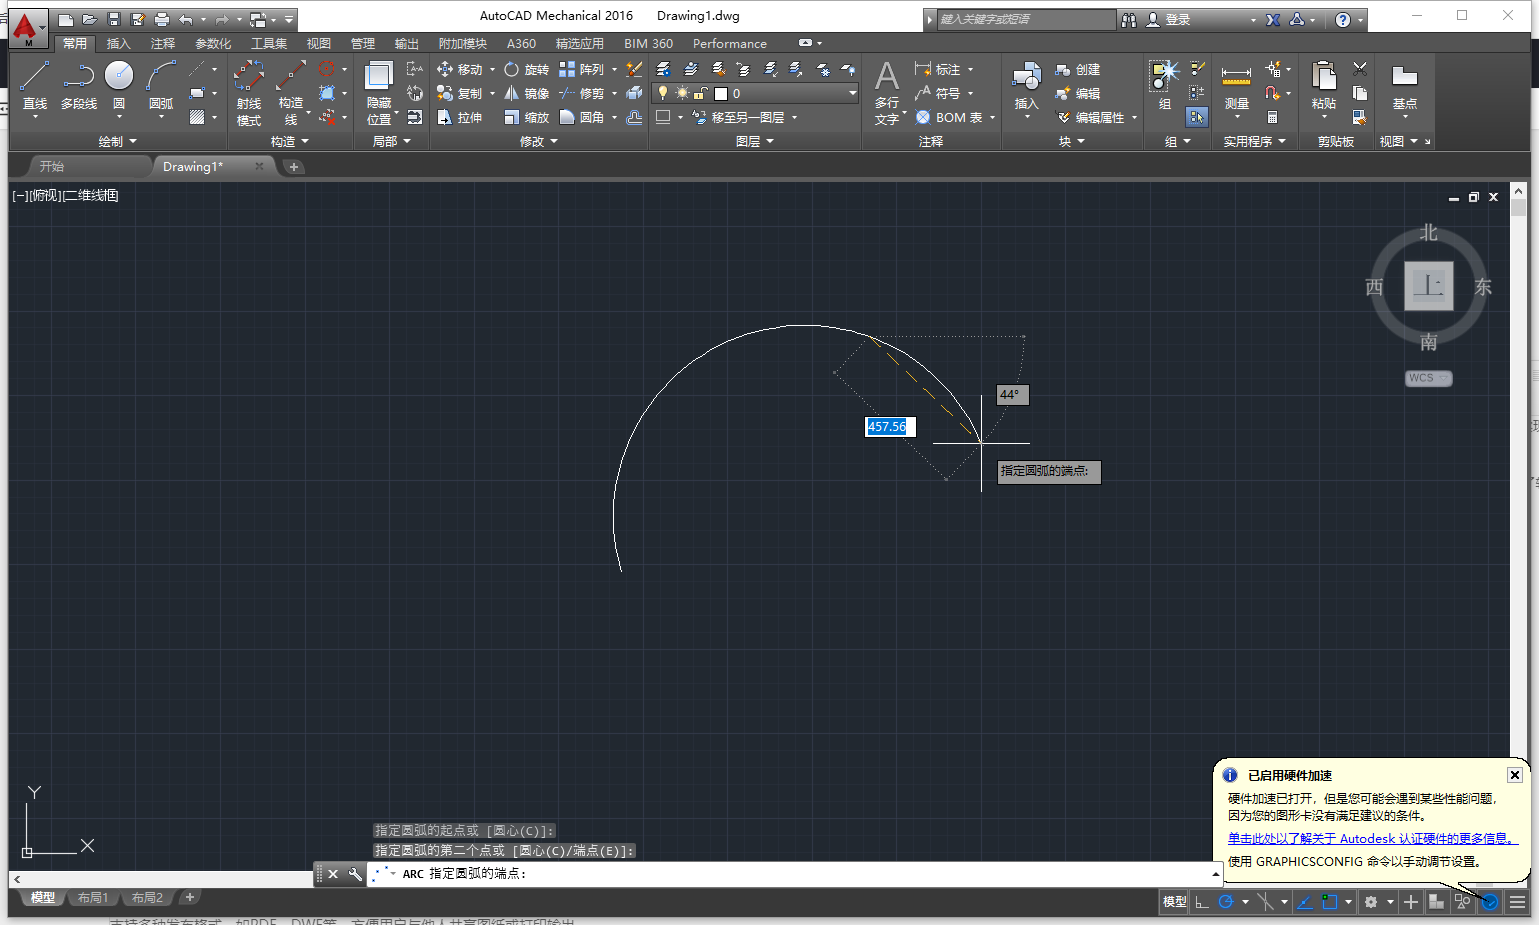Toggle object snap tracking in status bar
This screenshot has width=1539, height=925.
[x=1305, y=902]
